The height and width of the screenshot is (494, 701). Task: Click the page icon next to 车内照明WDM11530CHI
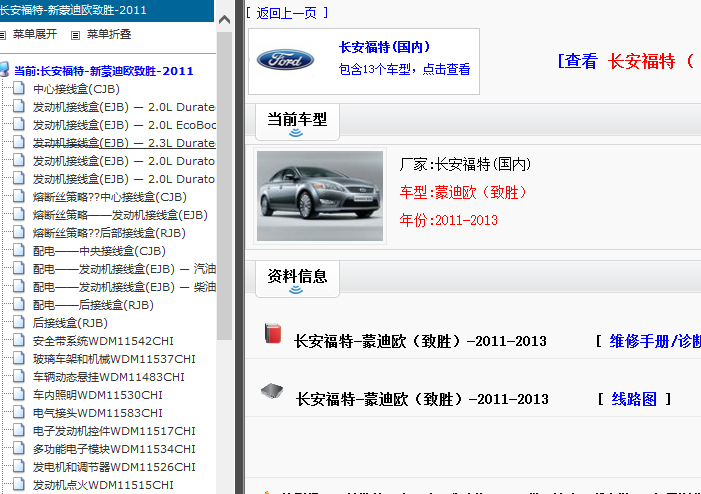(18, 394)
